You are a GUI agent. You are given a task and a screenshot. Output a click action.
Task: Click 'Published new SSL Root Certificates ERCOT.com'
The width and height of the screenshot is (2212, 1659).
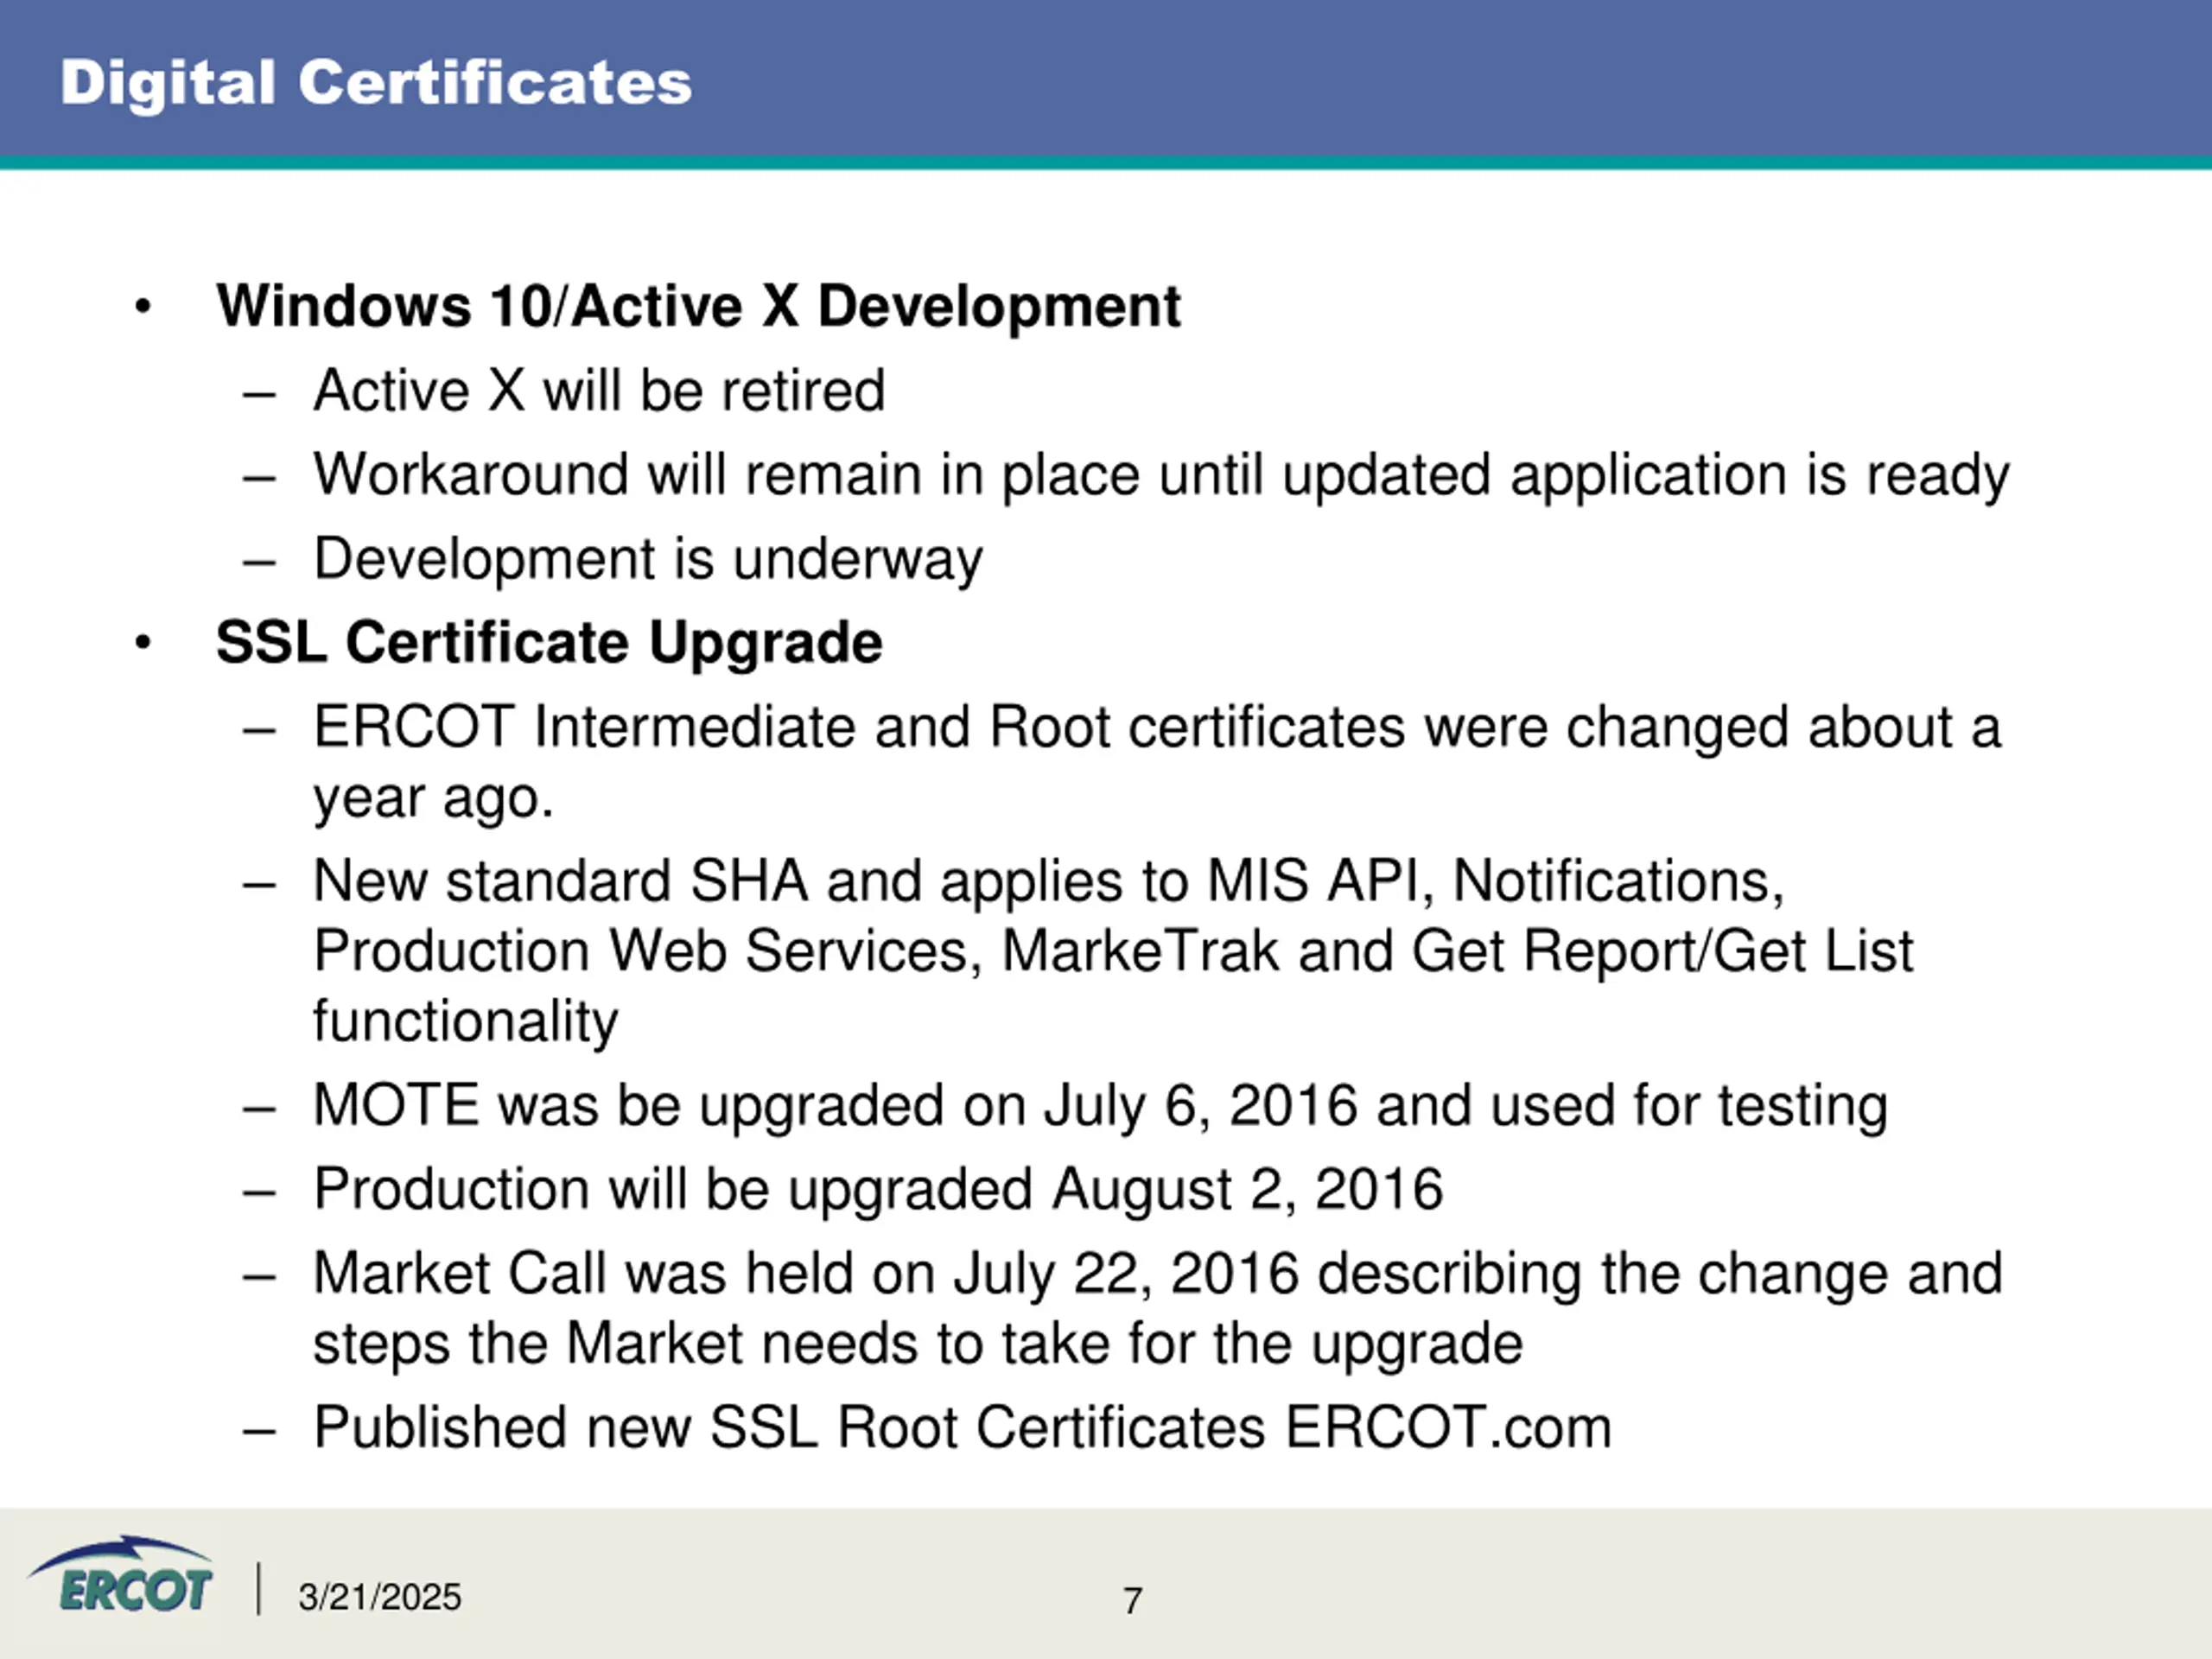pyautogui.click(x=962, y=1427)
